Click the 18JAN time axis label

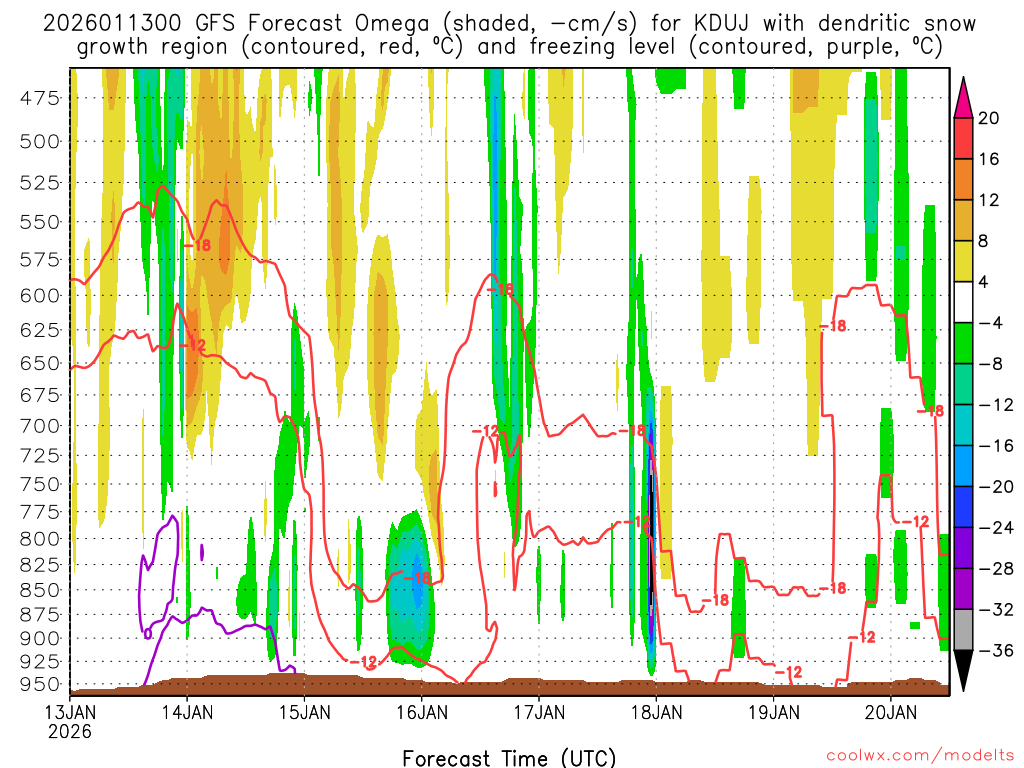[x=656, y=713]
